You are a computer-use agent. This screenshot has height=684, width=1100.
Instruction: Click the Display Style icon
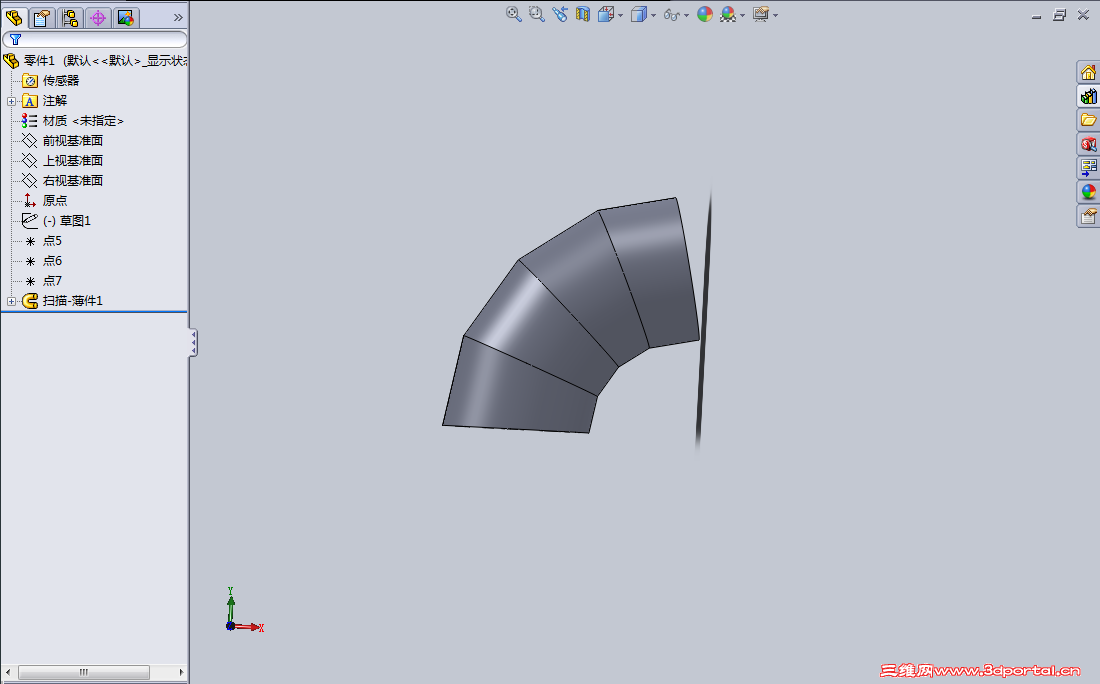638,14
